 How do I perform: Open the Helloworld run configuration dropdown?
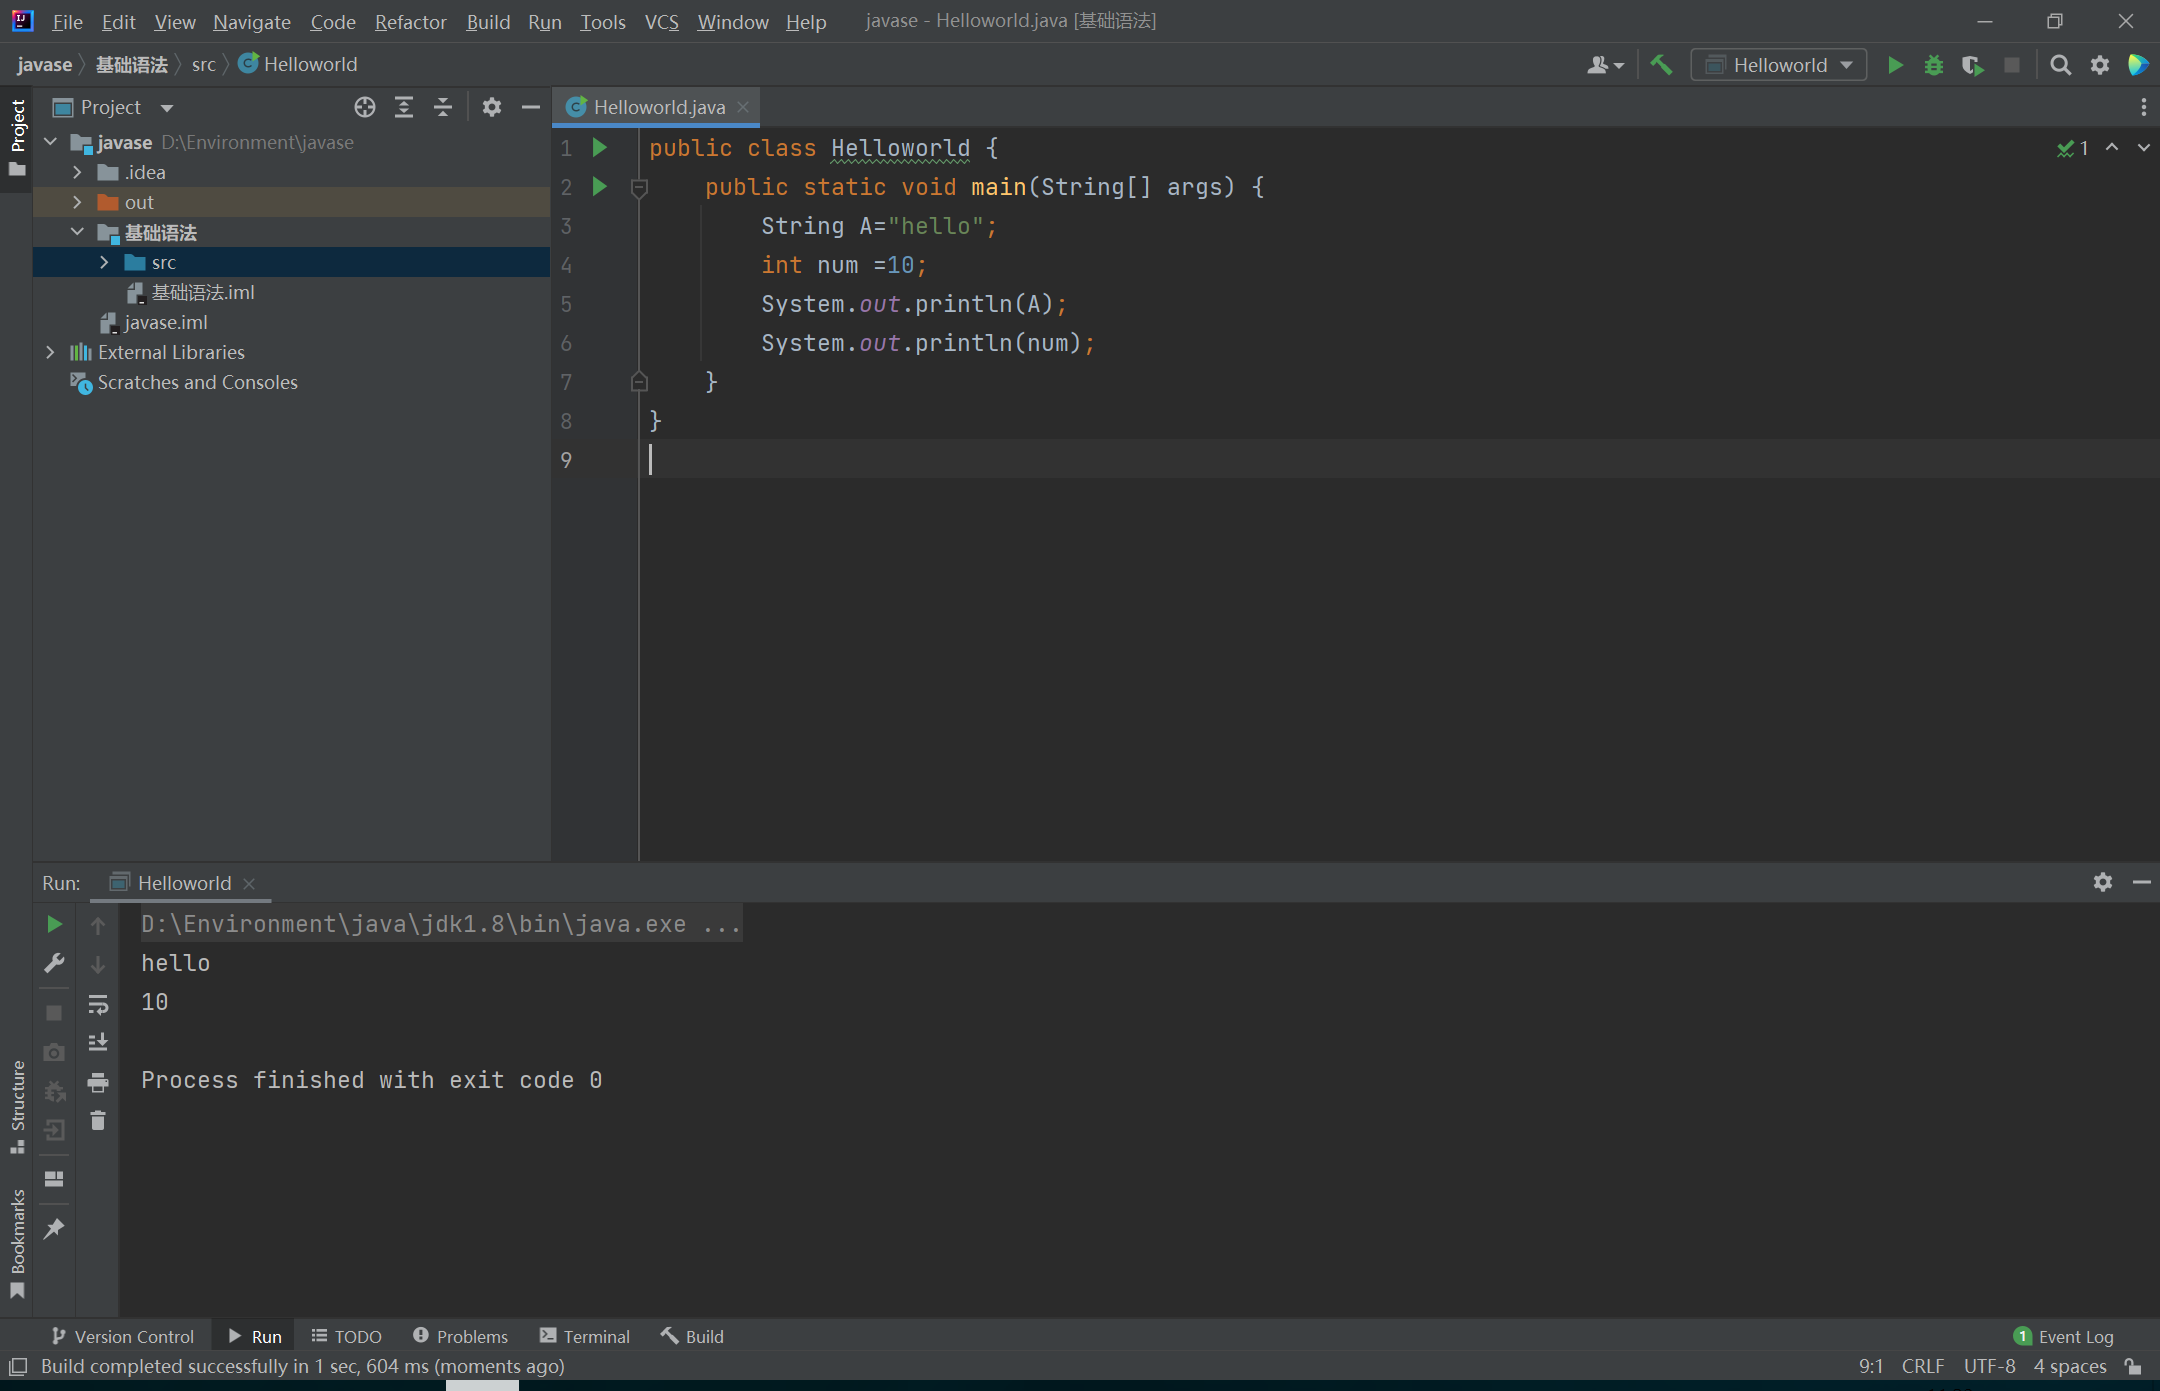point(1780,65)
